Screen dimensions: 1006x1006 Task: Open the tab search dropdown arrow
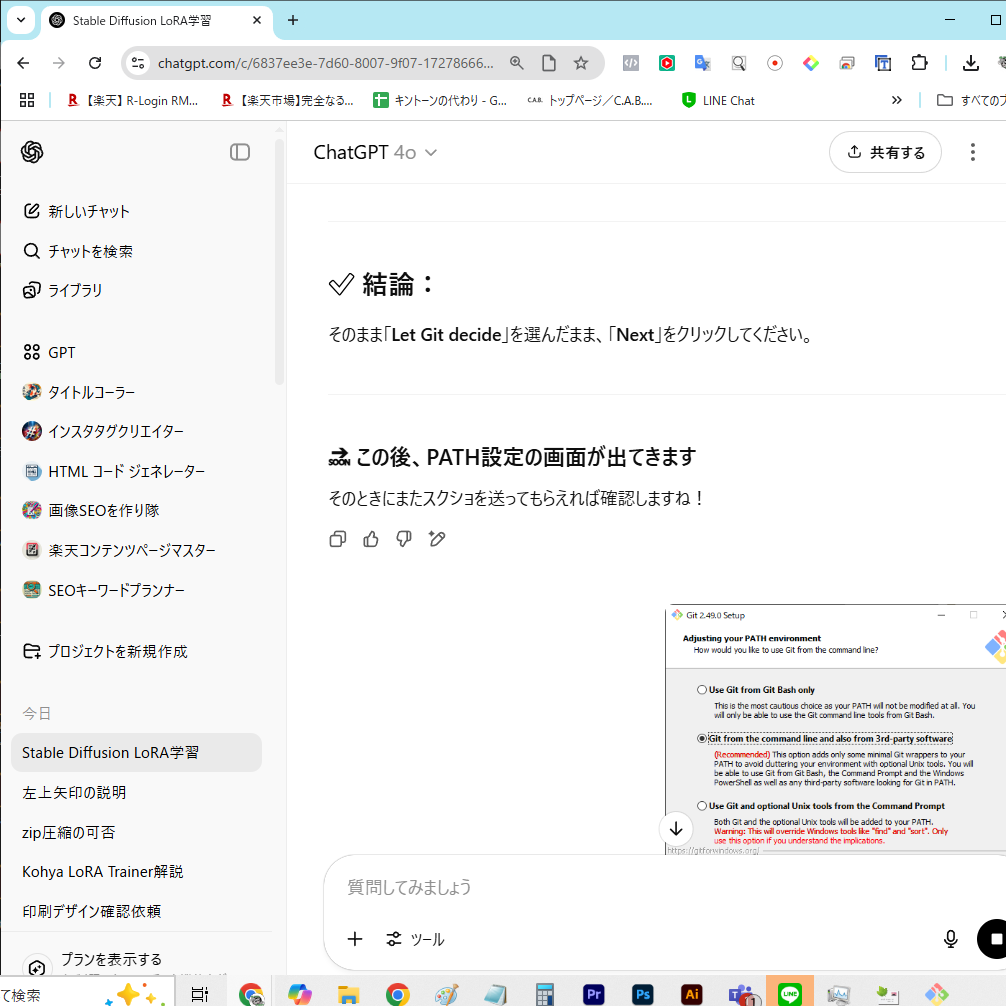tap(21, 20)
